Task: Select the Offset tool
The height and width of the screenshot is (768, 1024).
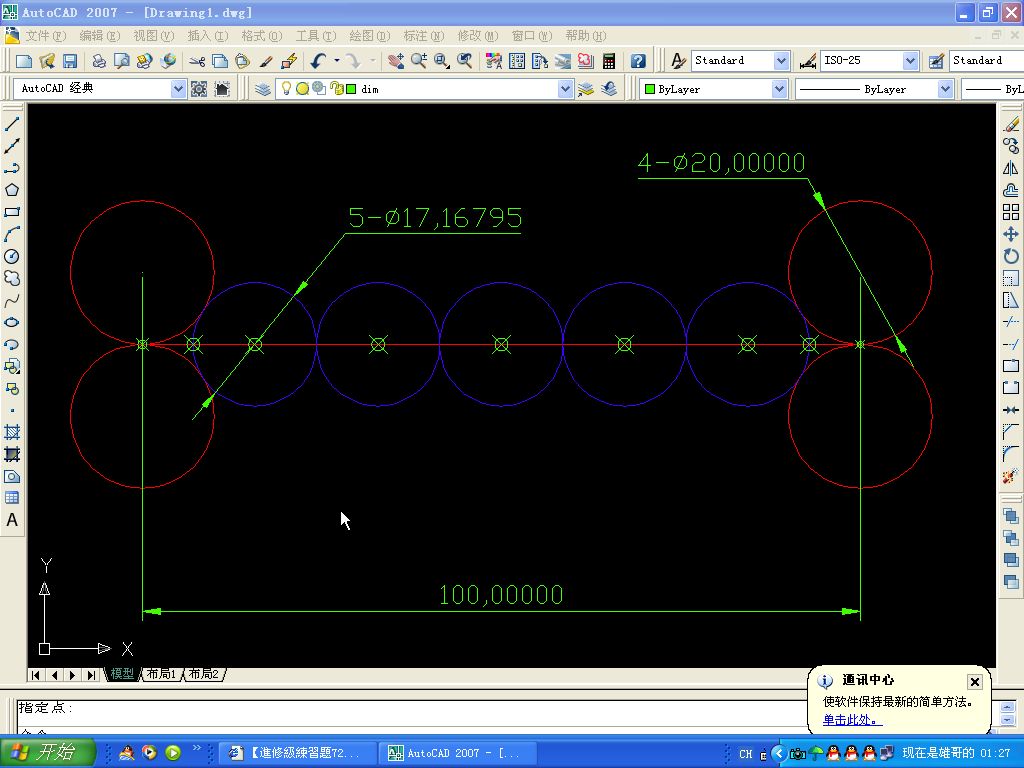Action: click(1011, 190)
